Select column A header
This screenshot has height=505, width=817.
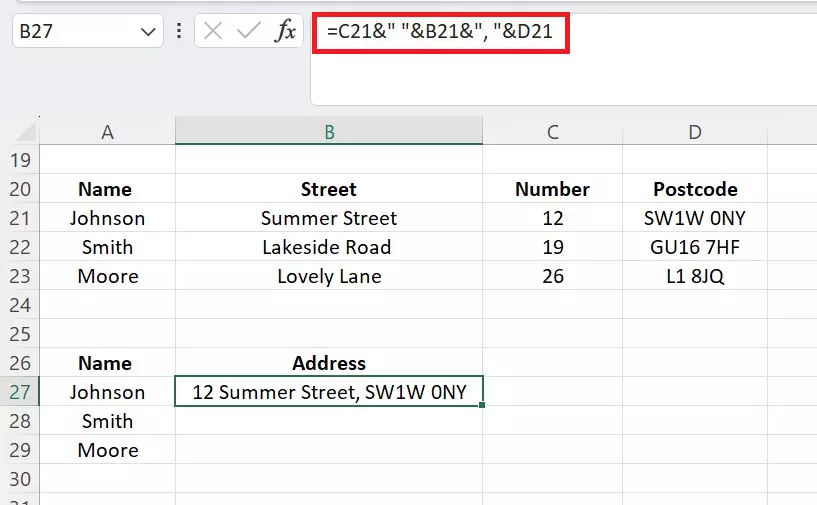tap(107, 131)
